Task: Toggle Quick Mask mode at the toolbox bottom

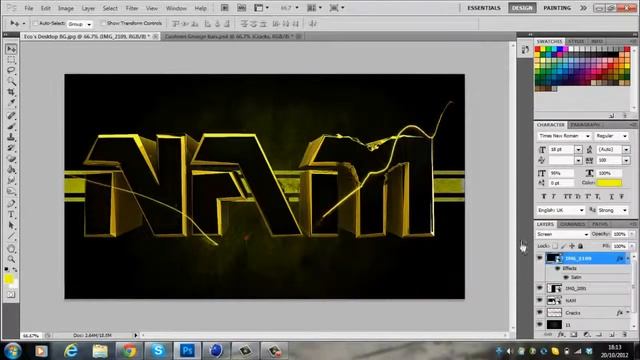Action: tap(11, 294)
